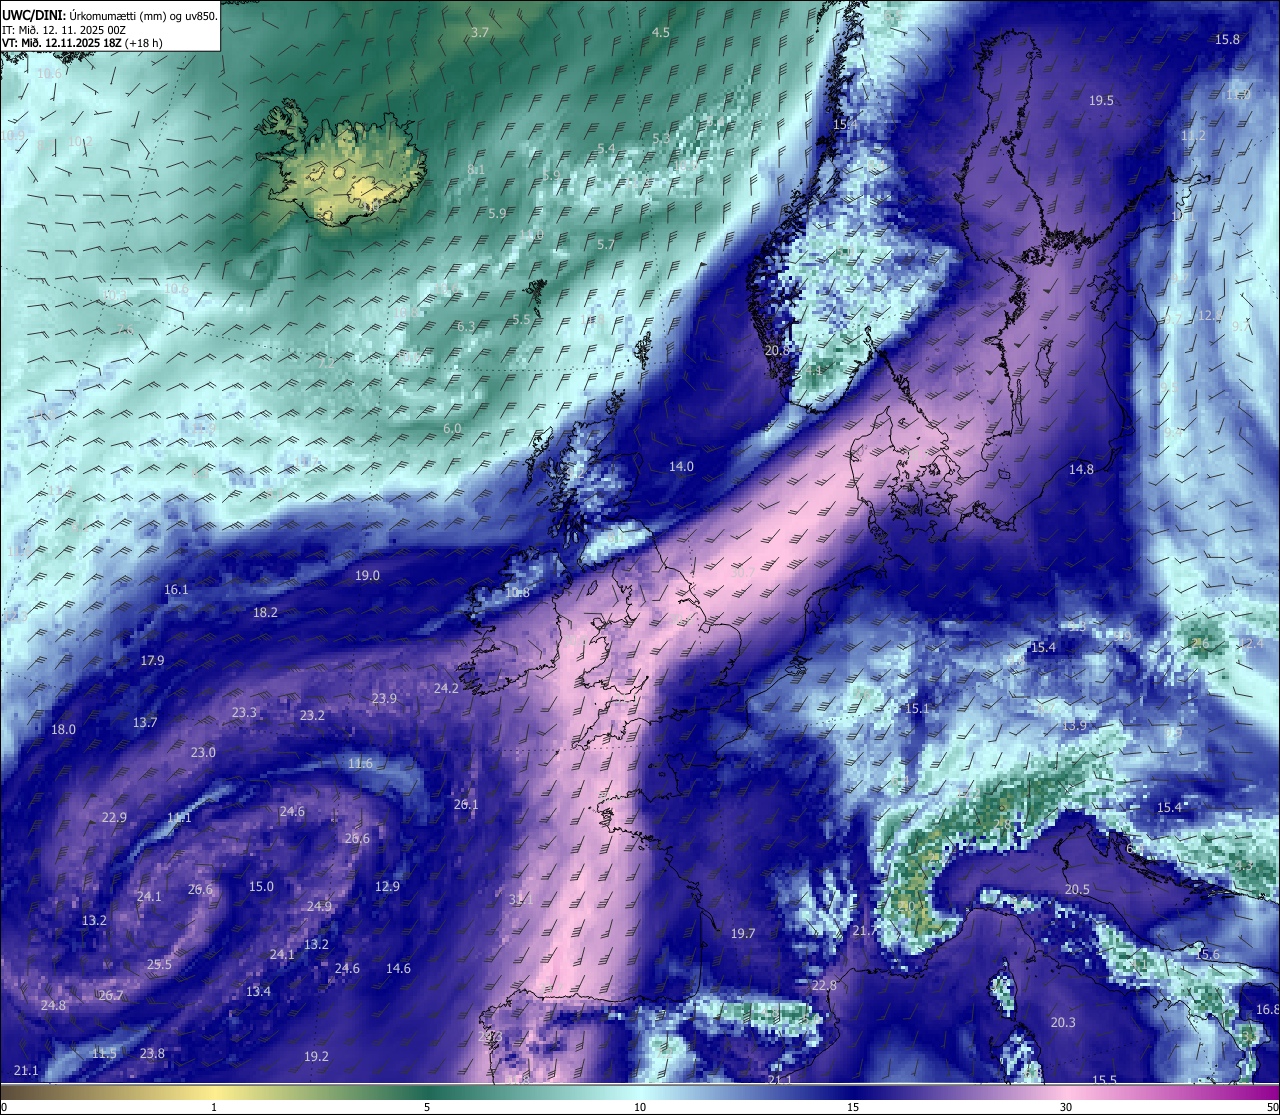
Task: Select the '23.3' value on the map
Action: point(244,713)
